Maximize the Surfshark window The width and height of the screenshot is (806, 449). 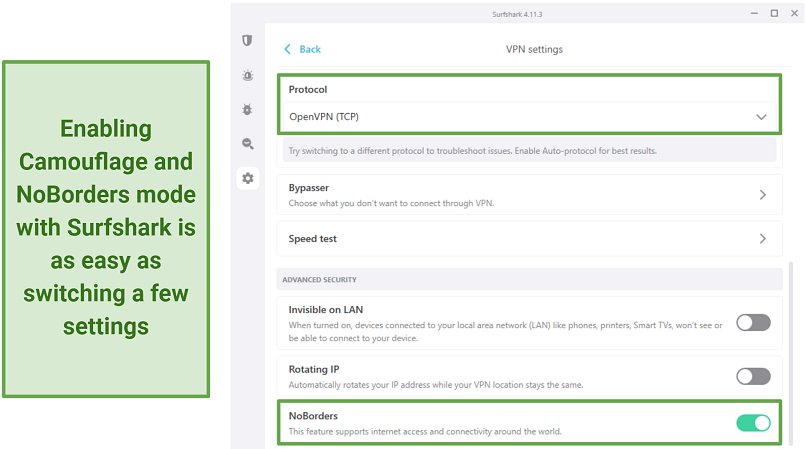(x=774, y=13)
